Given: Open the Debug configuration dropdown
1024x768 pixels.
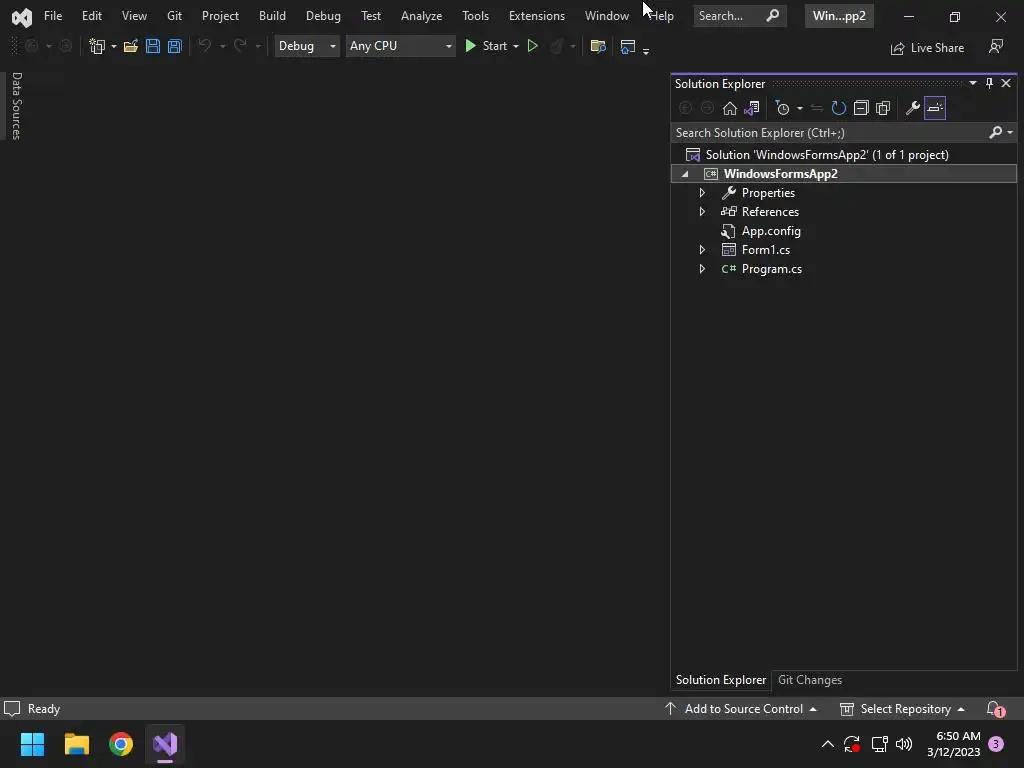Looking at the screenshot, I should pos(307,46).
